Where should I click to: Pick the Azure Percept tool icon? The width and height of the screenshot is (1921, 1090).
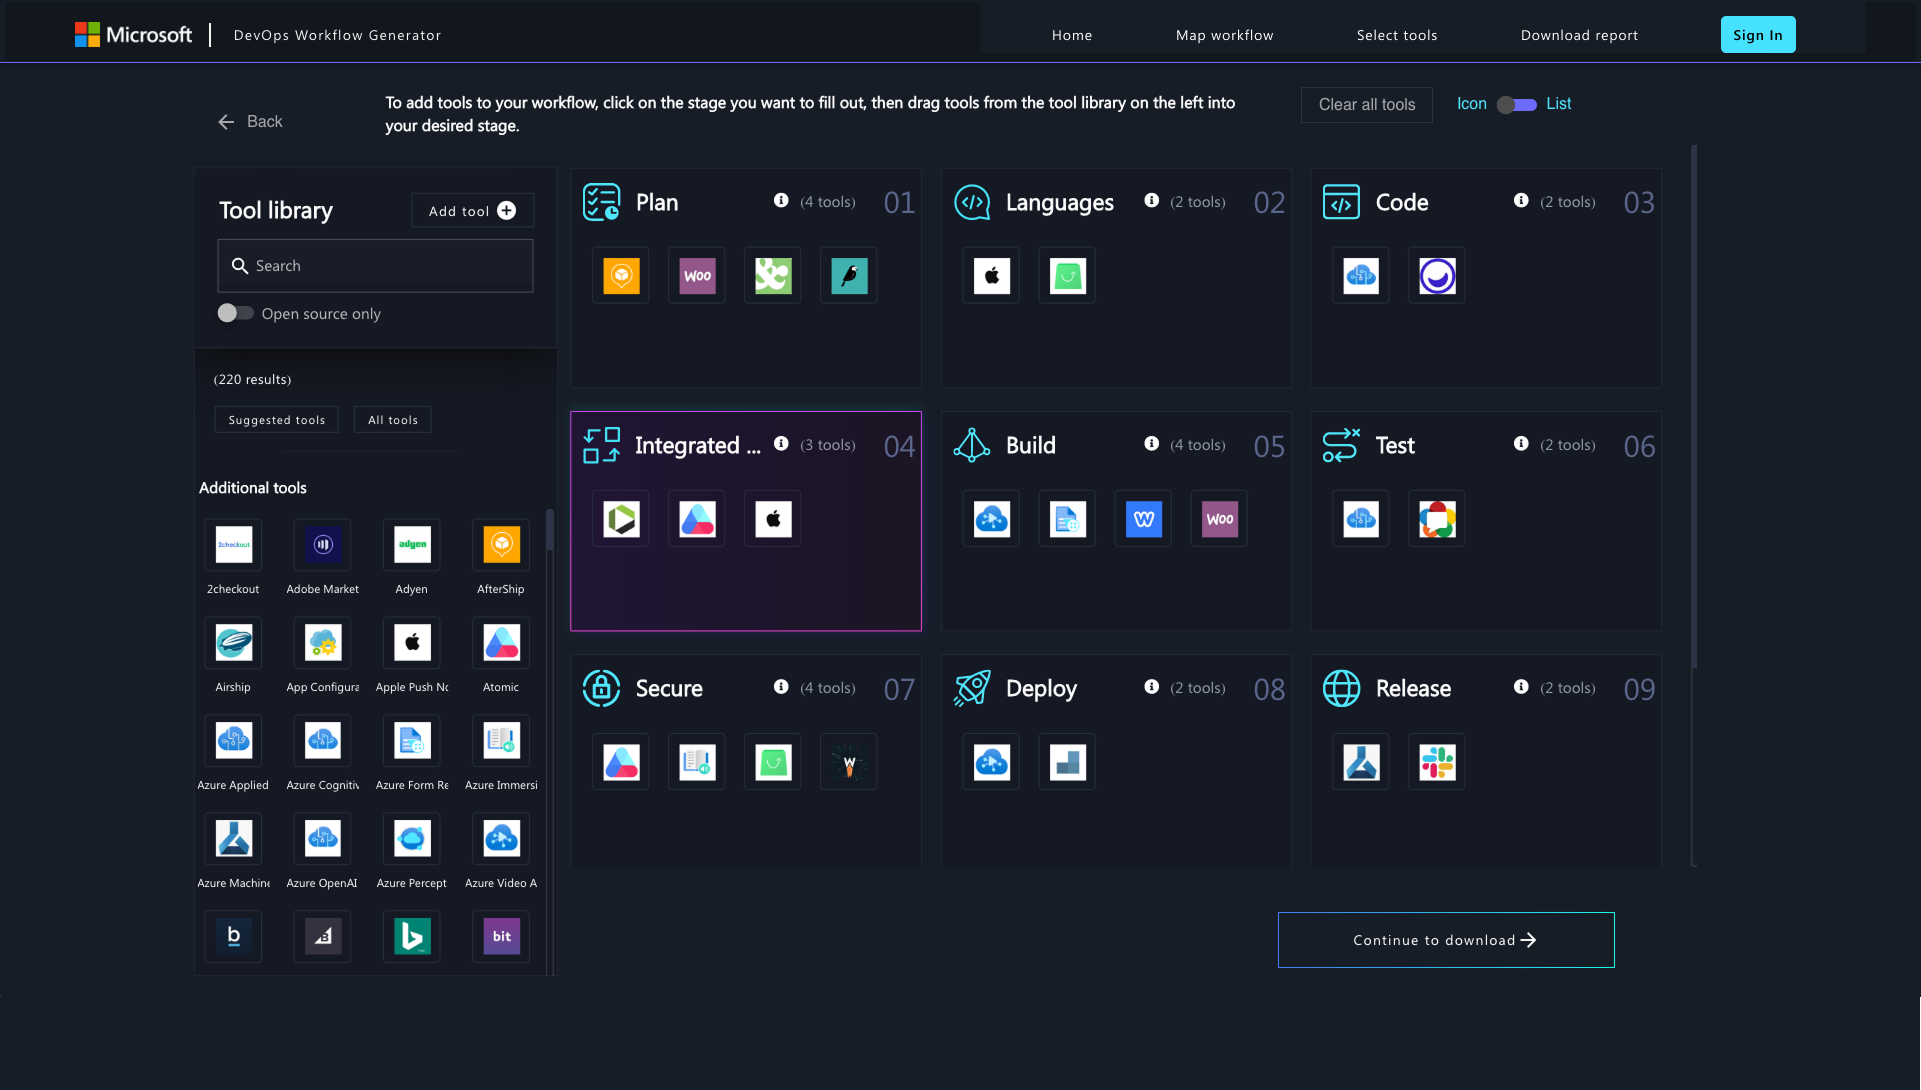(x=412, y=839)
